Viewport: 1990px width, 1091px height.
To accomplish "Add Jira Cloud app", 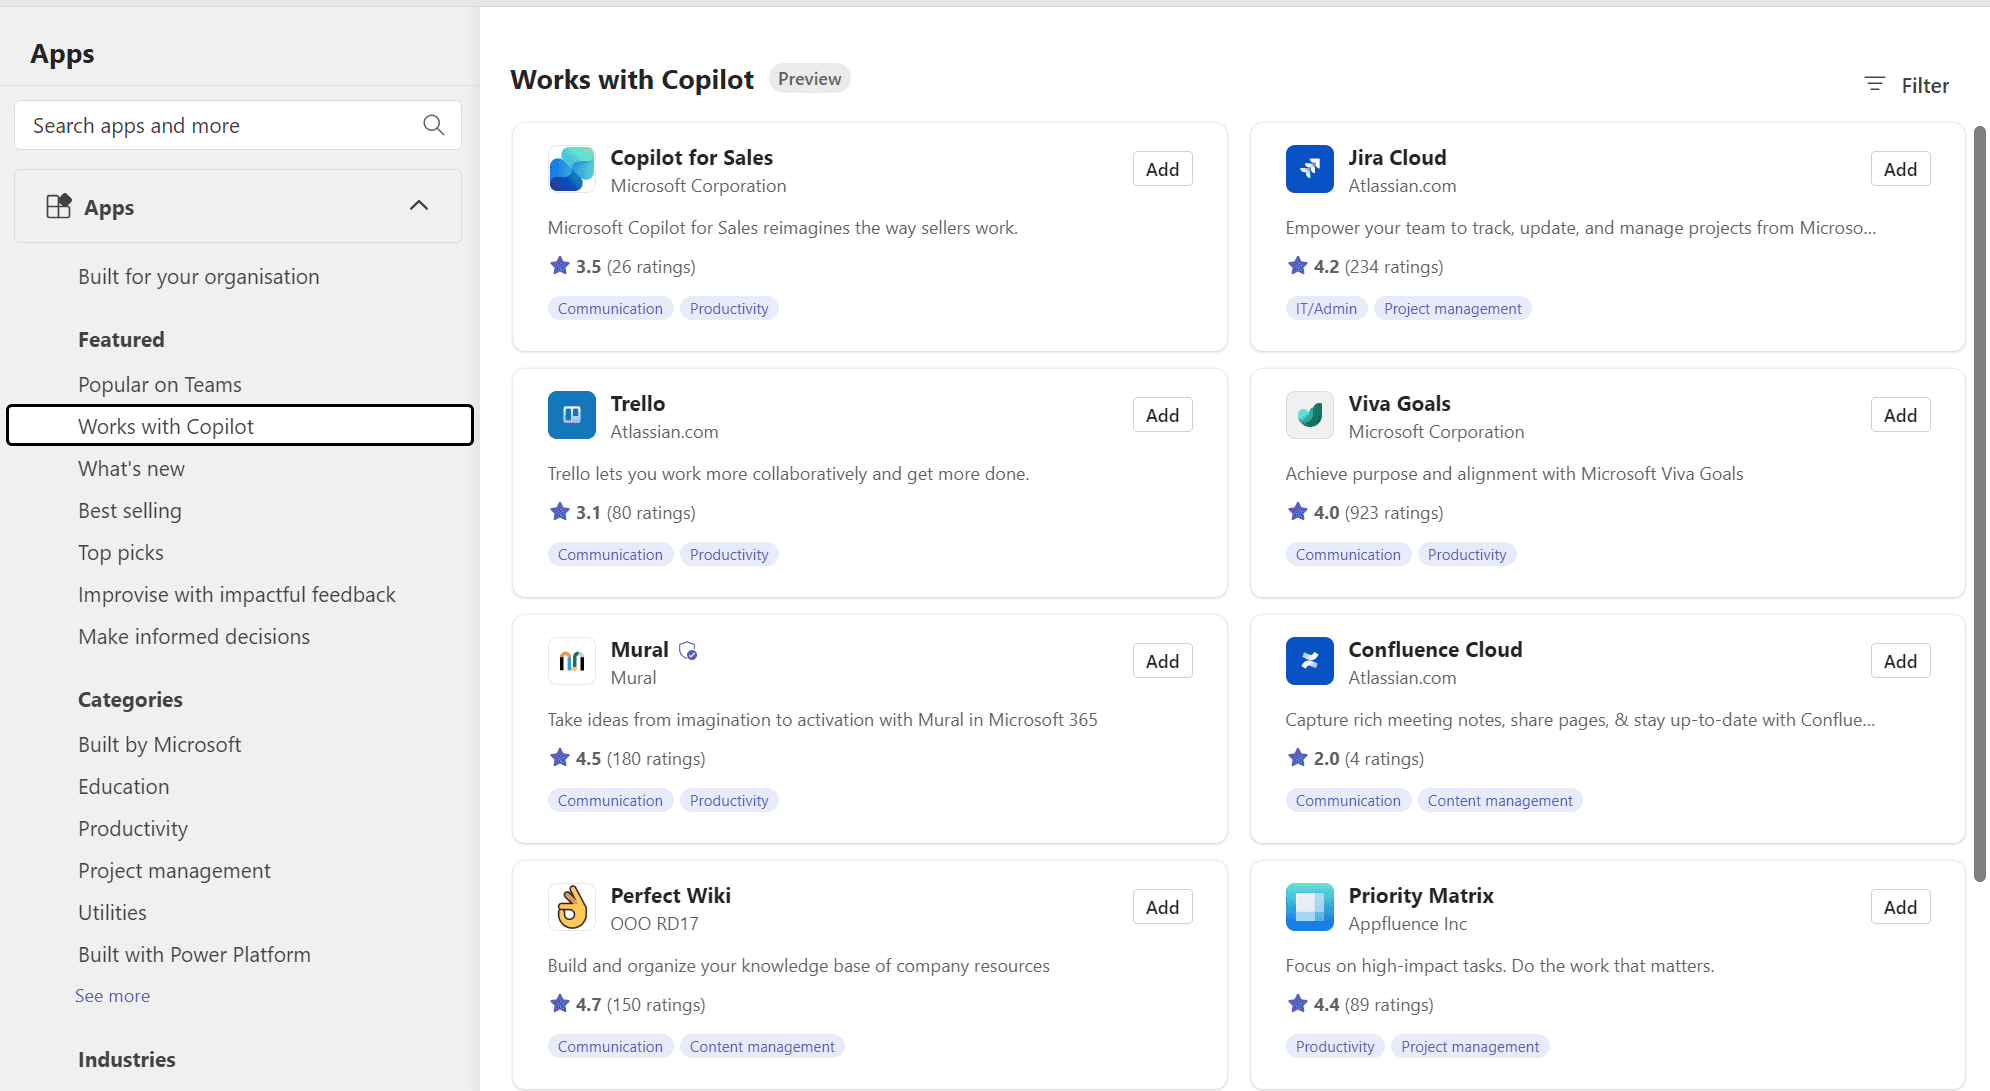I will click(x=1900, y=169).
